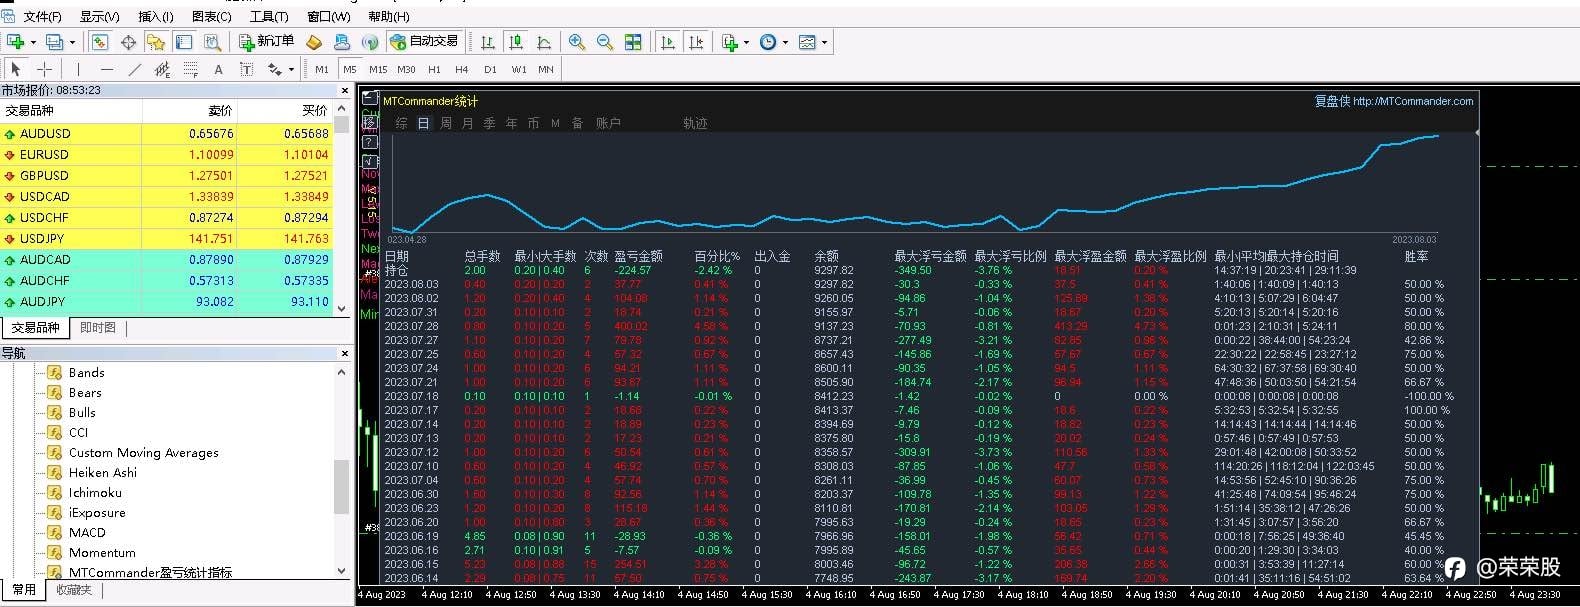Click the MACD indicator in navigator
Screen dimensions: 1580x607
(87, 532)
